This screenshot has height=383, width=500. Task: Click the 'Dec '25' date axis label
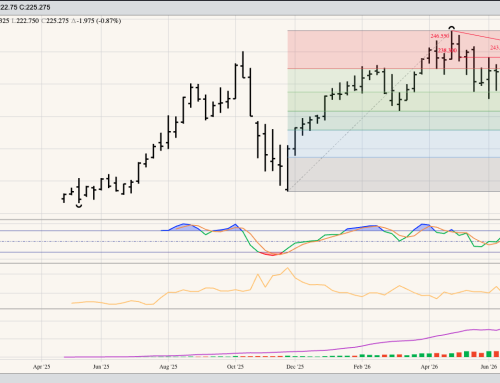(x=295, y=367)
